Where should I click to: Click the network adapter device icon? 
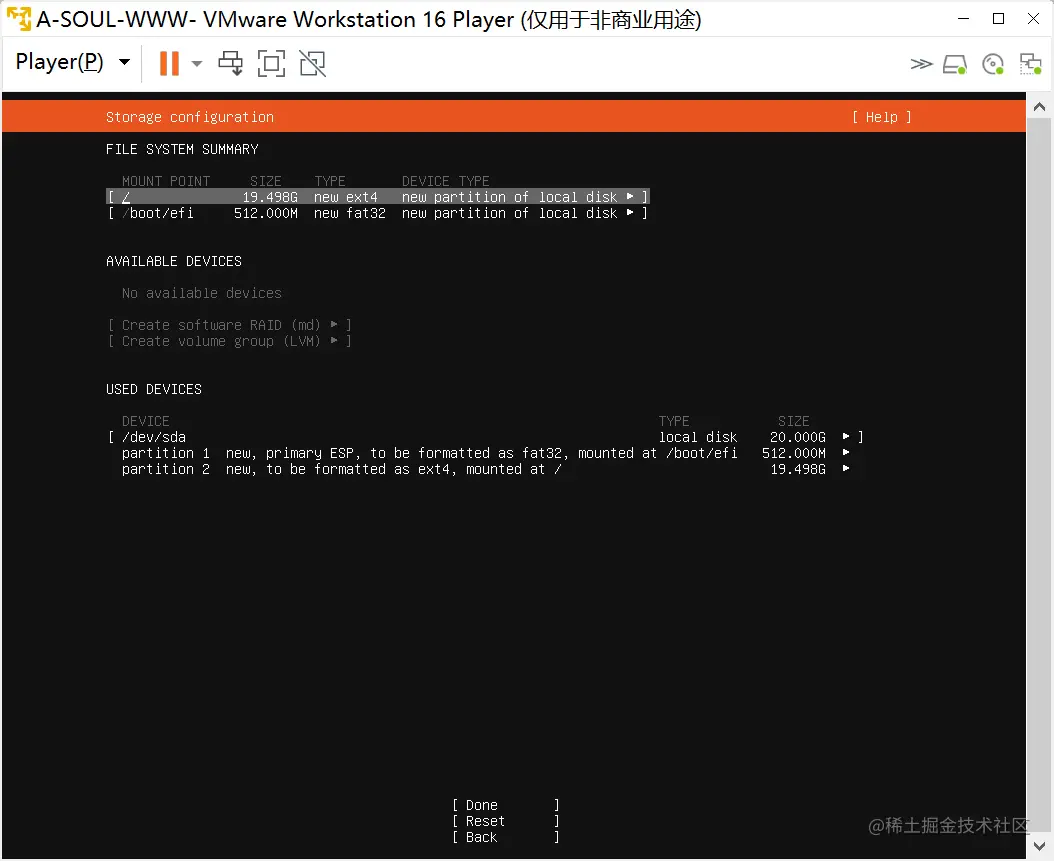coord(1030,65)
